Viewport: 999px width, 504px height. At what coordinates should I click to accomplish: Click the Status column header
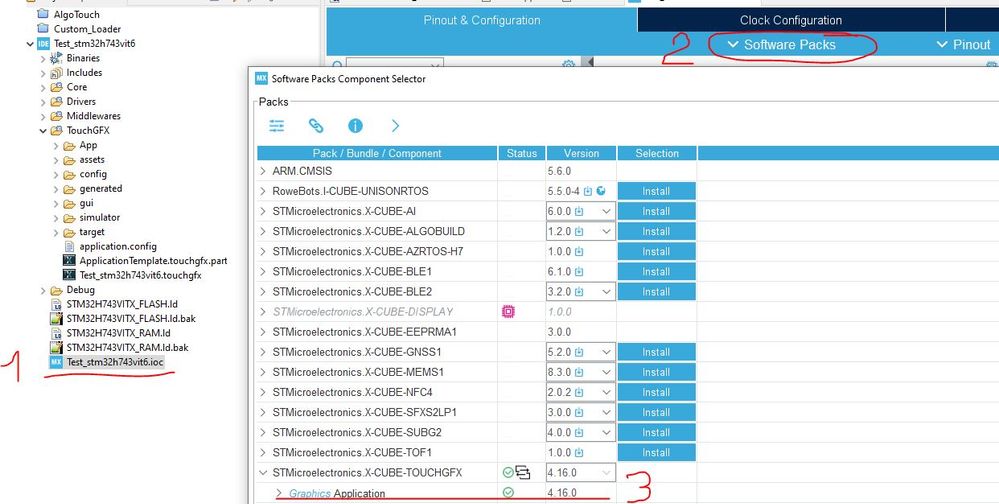(x=522, y=153)
